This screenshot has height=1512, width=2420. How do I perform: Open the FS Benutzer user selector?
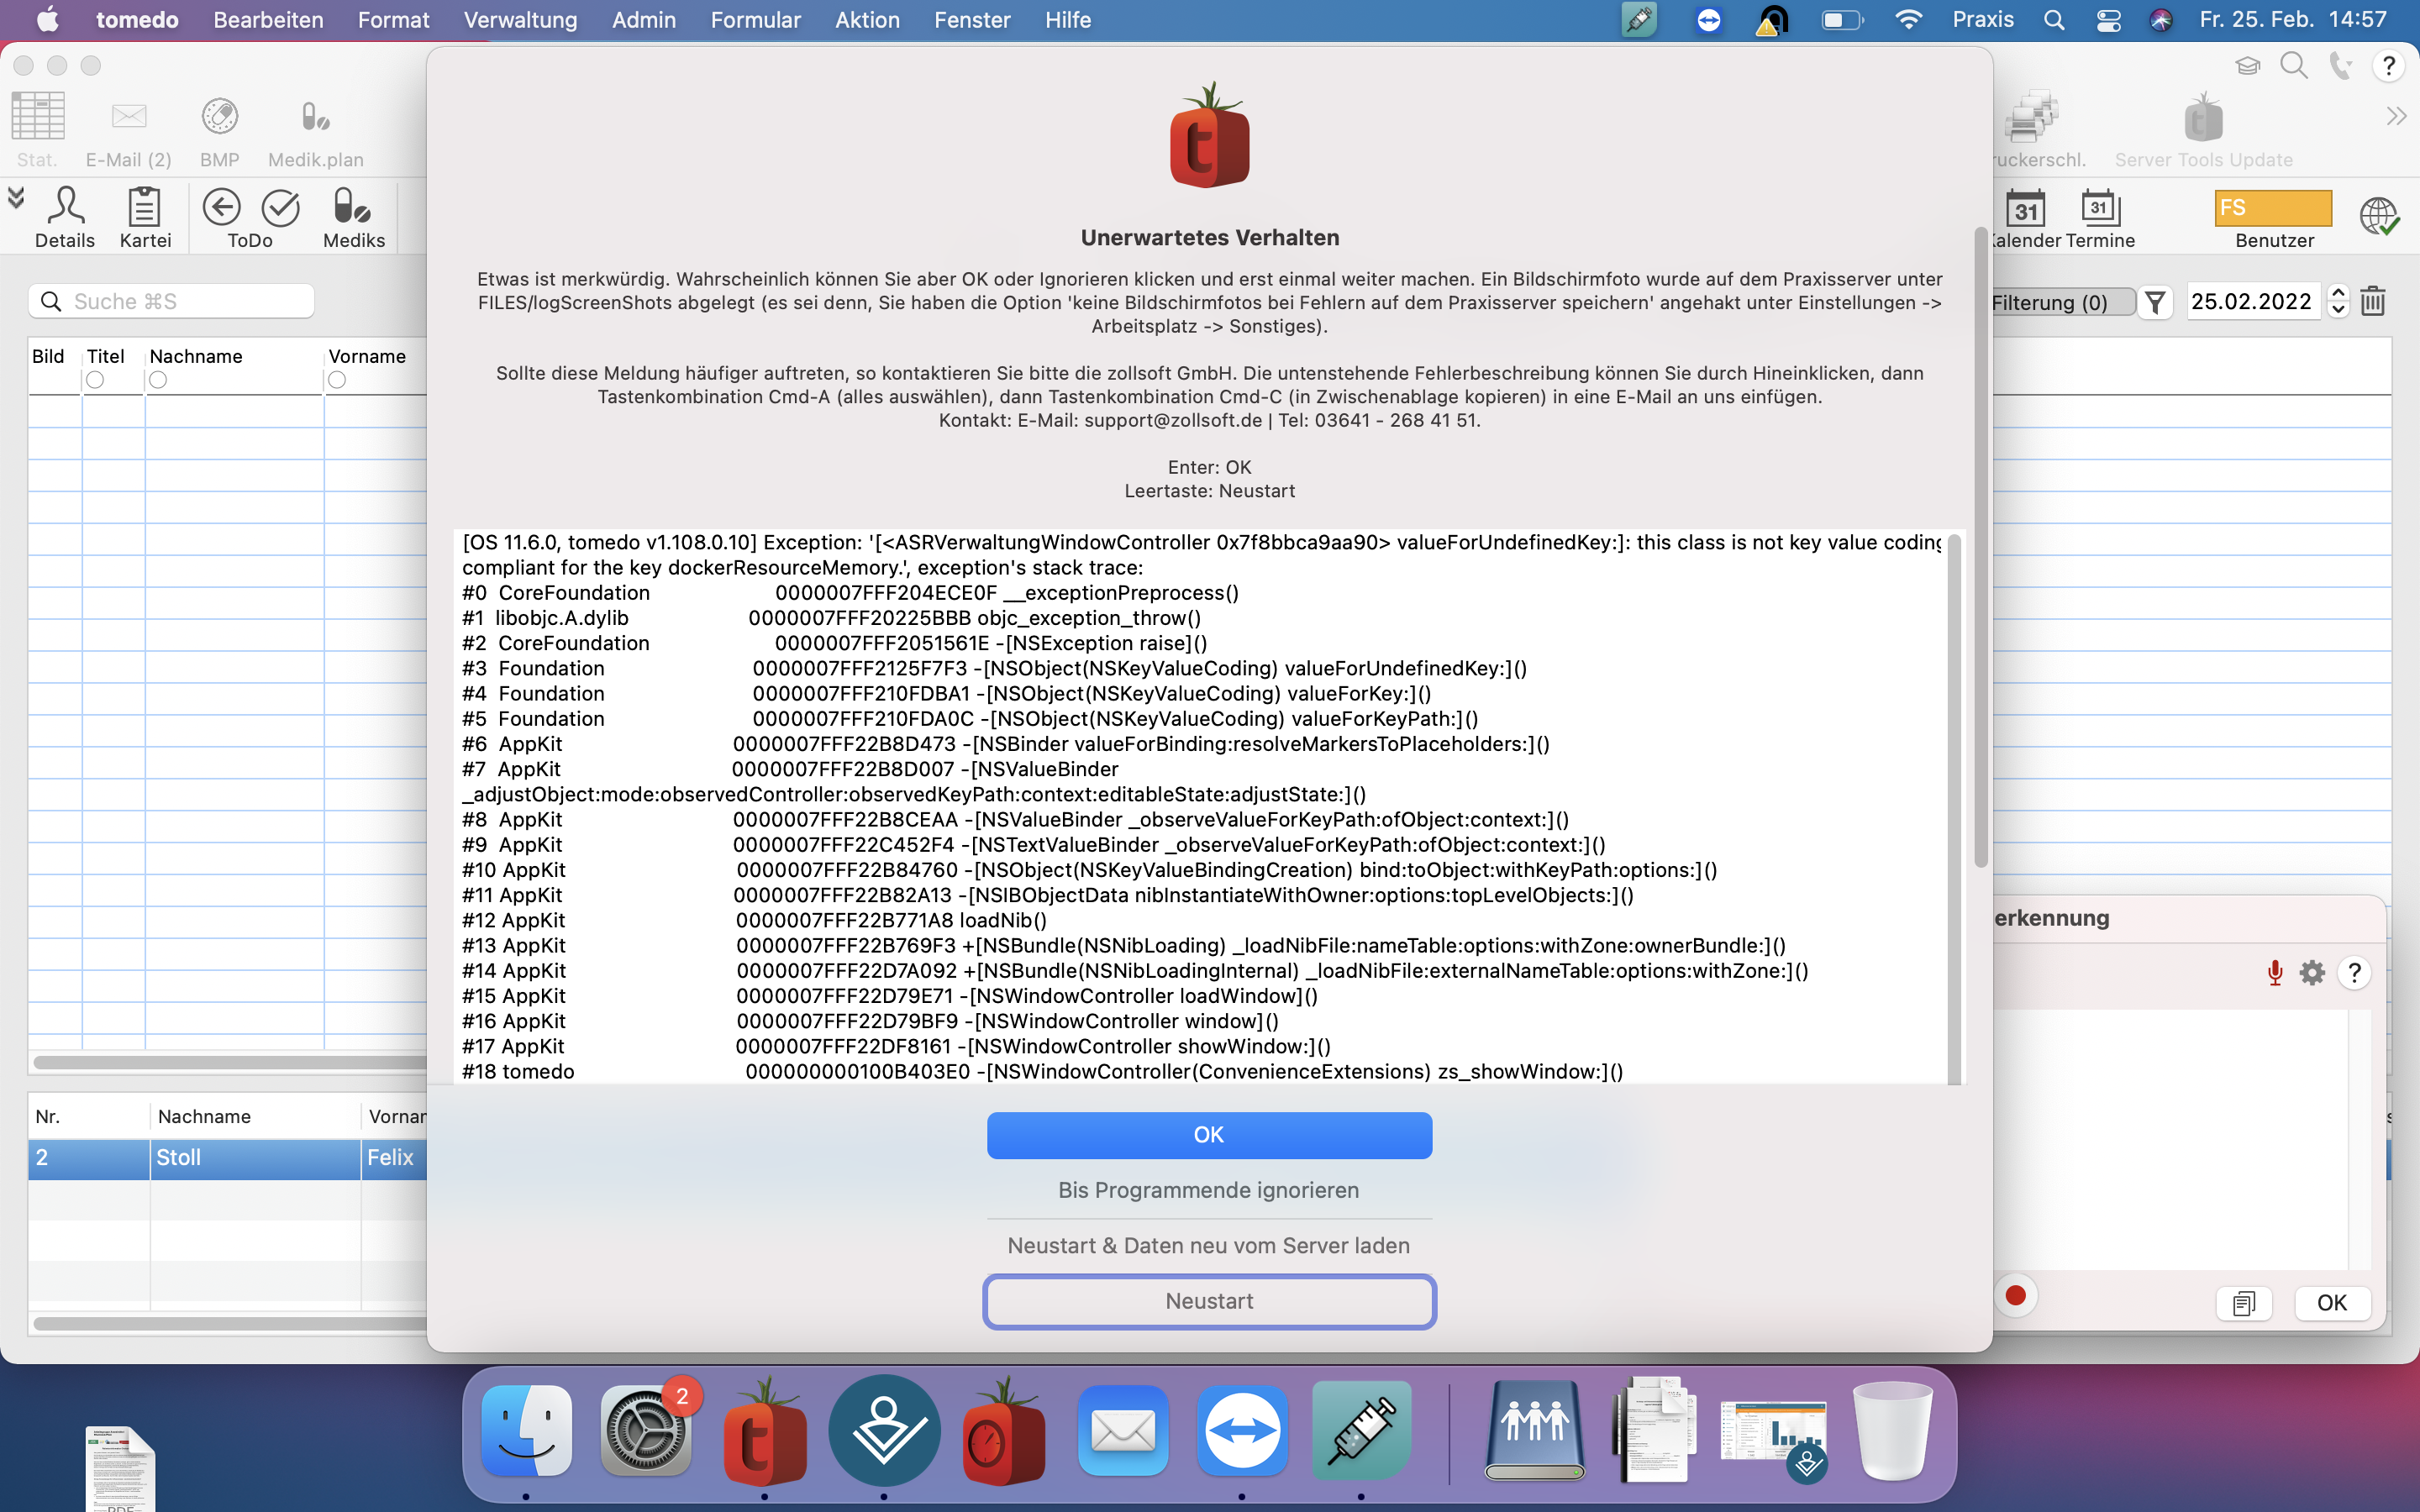pos(2272,208)
